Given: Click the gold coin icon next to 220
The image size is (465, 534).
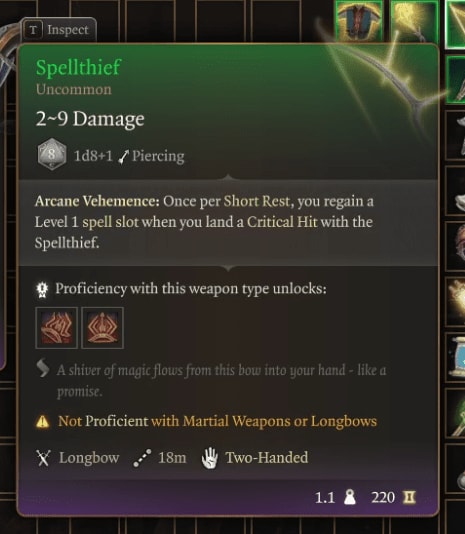Looking at the screenshot, I should pos(409,497).
